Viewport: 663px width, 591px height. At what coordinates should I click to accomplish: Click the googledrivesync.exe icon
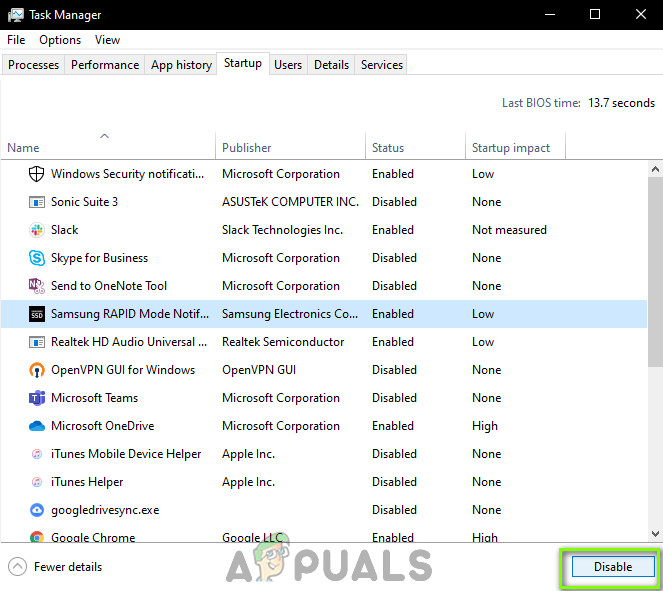[37, 510]
